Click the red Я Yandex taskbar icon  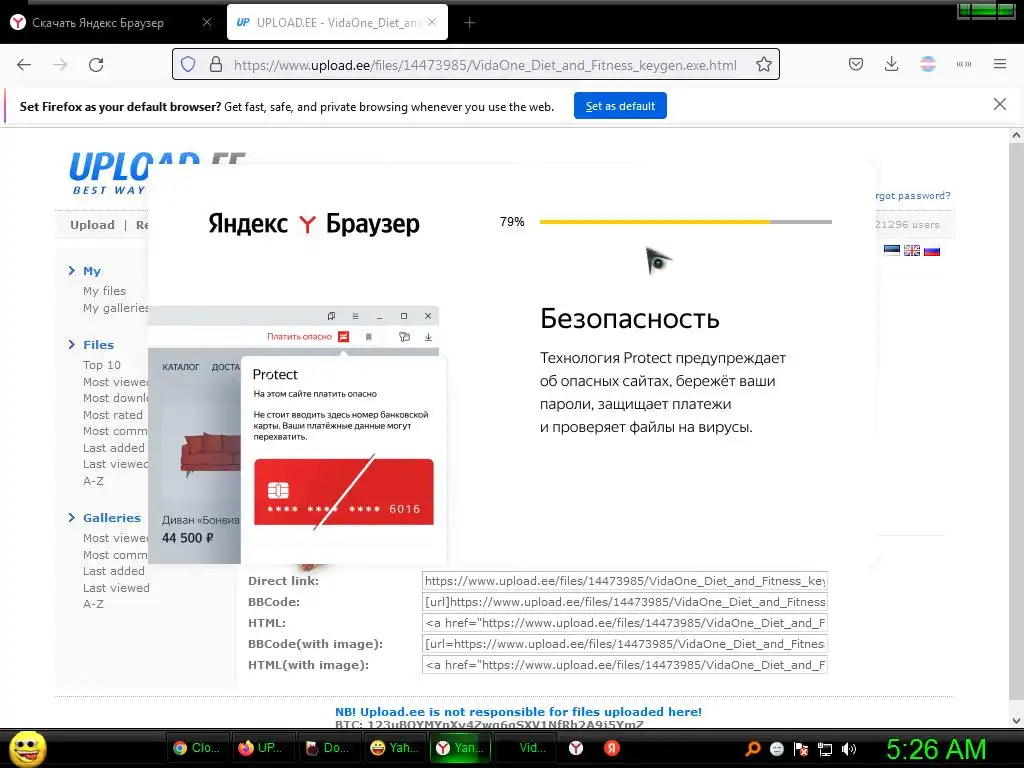point(612,748)
